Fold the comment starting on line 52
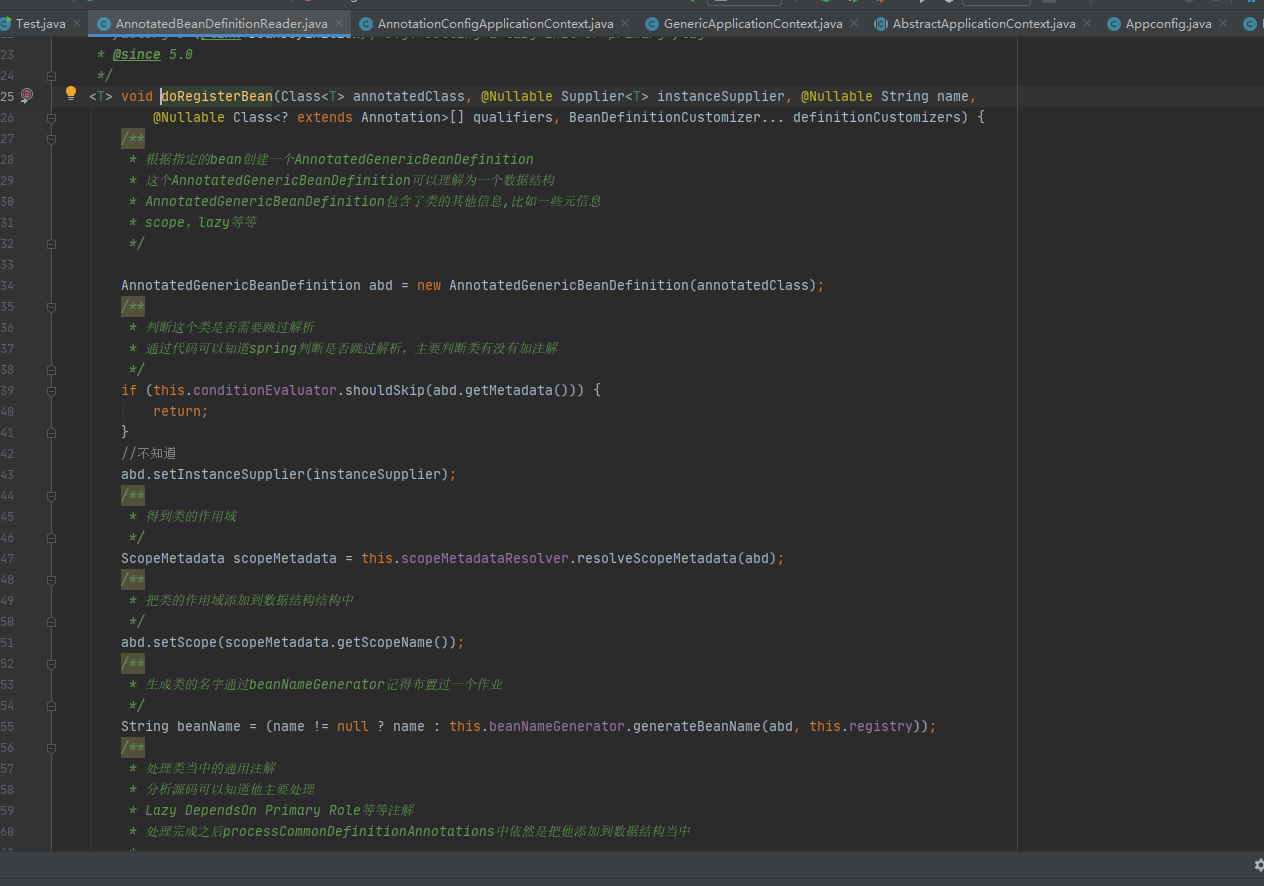Viewport: 1264px width, 886px height. tap(51, 663)
